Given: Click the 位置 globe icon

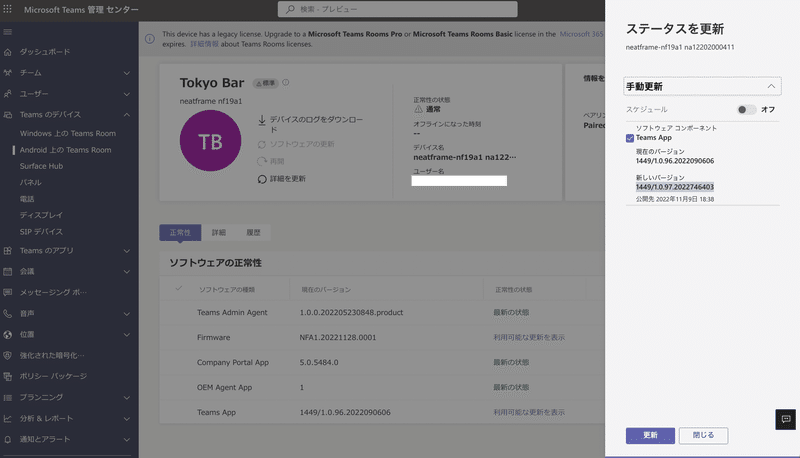Looking at the screenshot, I should pos(8,335).
